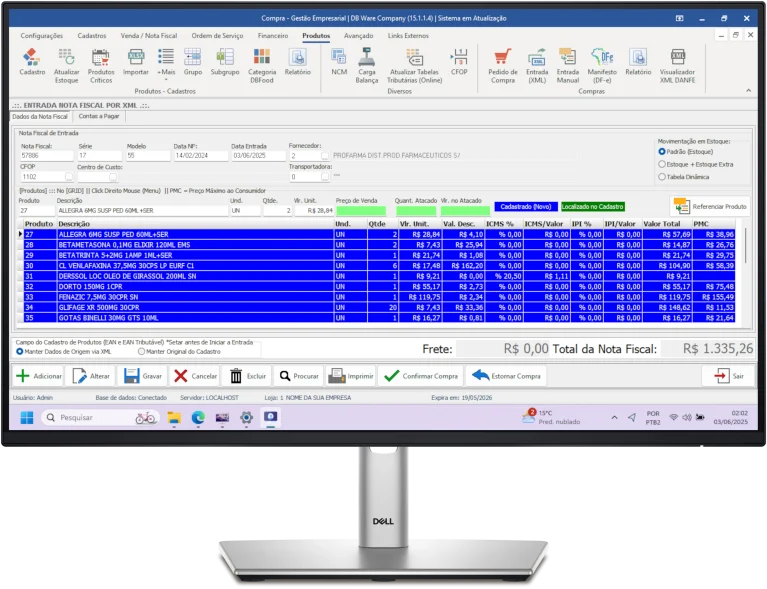This screenshot has height=589, width=767.
Task: Select the Estoque + Estoque Extra option
Action: coord(662,164)
